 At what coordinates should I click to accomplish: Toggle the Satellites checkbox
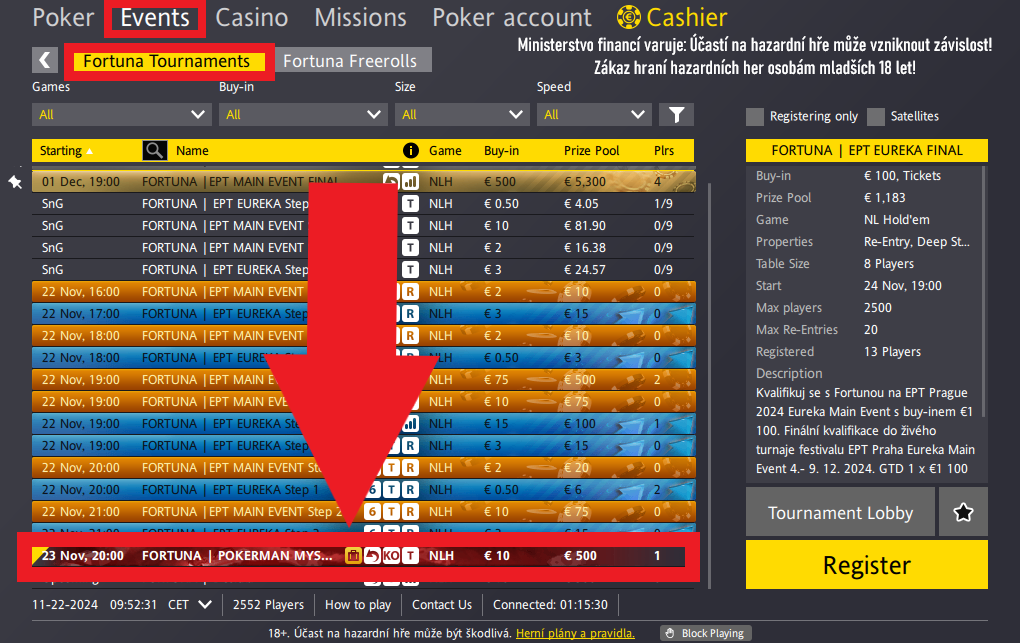(x=876, y=116)
